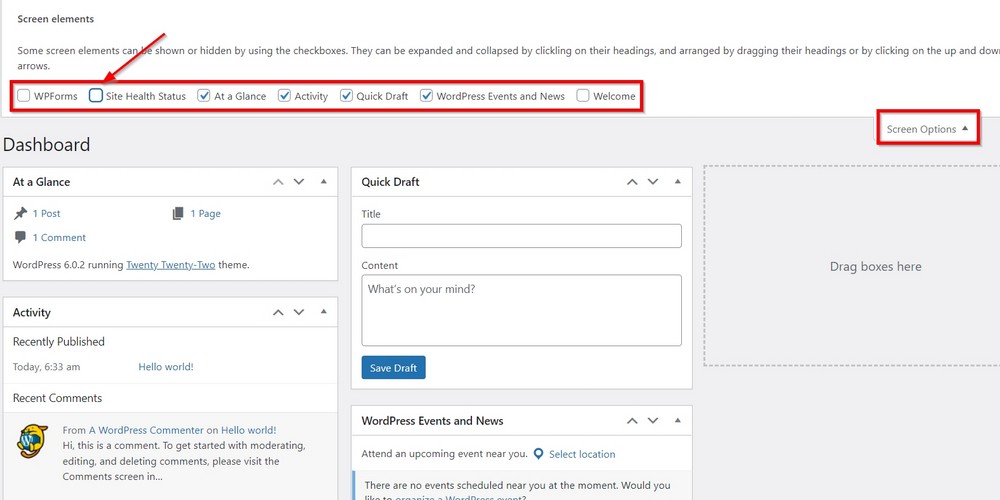Collapse the Screen Options tab
Screen dimensions: 1000x500
point(927,129)
